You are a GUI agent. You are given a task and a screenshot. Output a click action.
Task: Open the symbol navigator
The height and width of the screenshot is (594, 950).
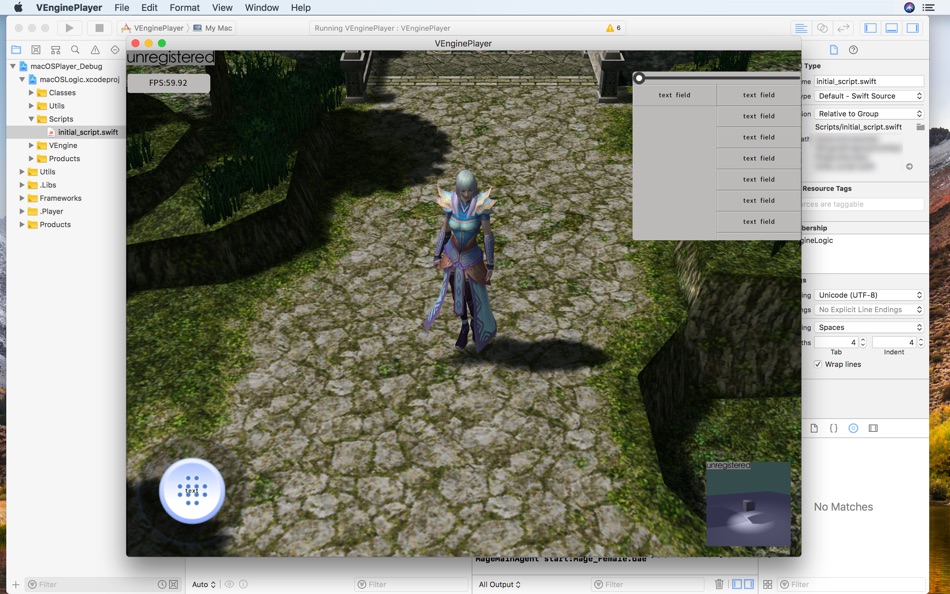pos(56,50)
